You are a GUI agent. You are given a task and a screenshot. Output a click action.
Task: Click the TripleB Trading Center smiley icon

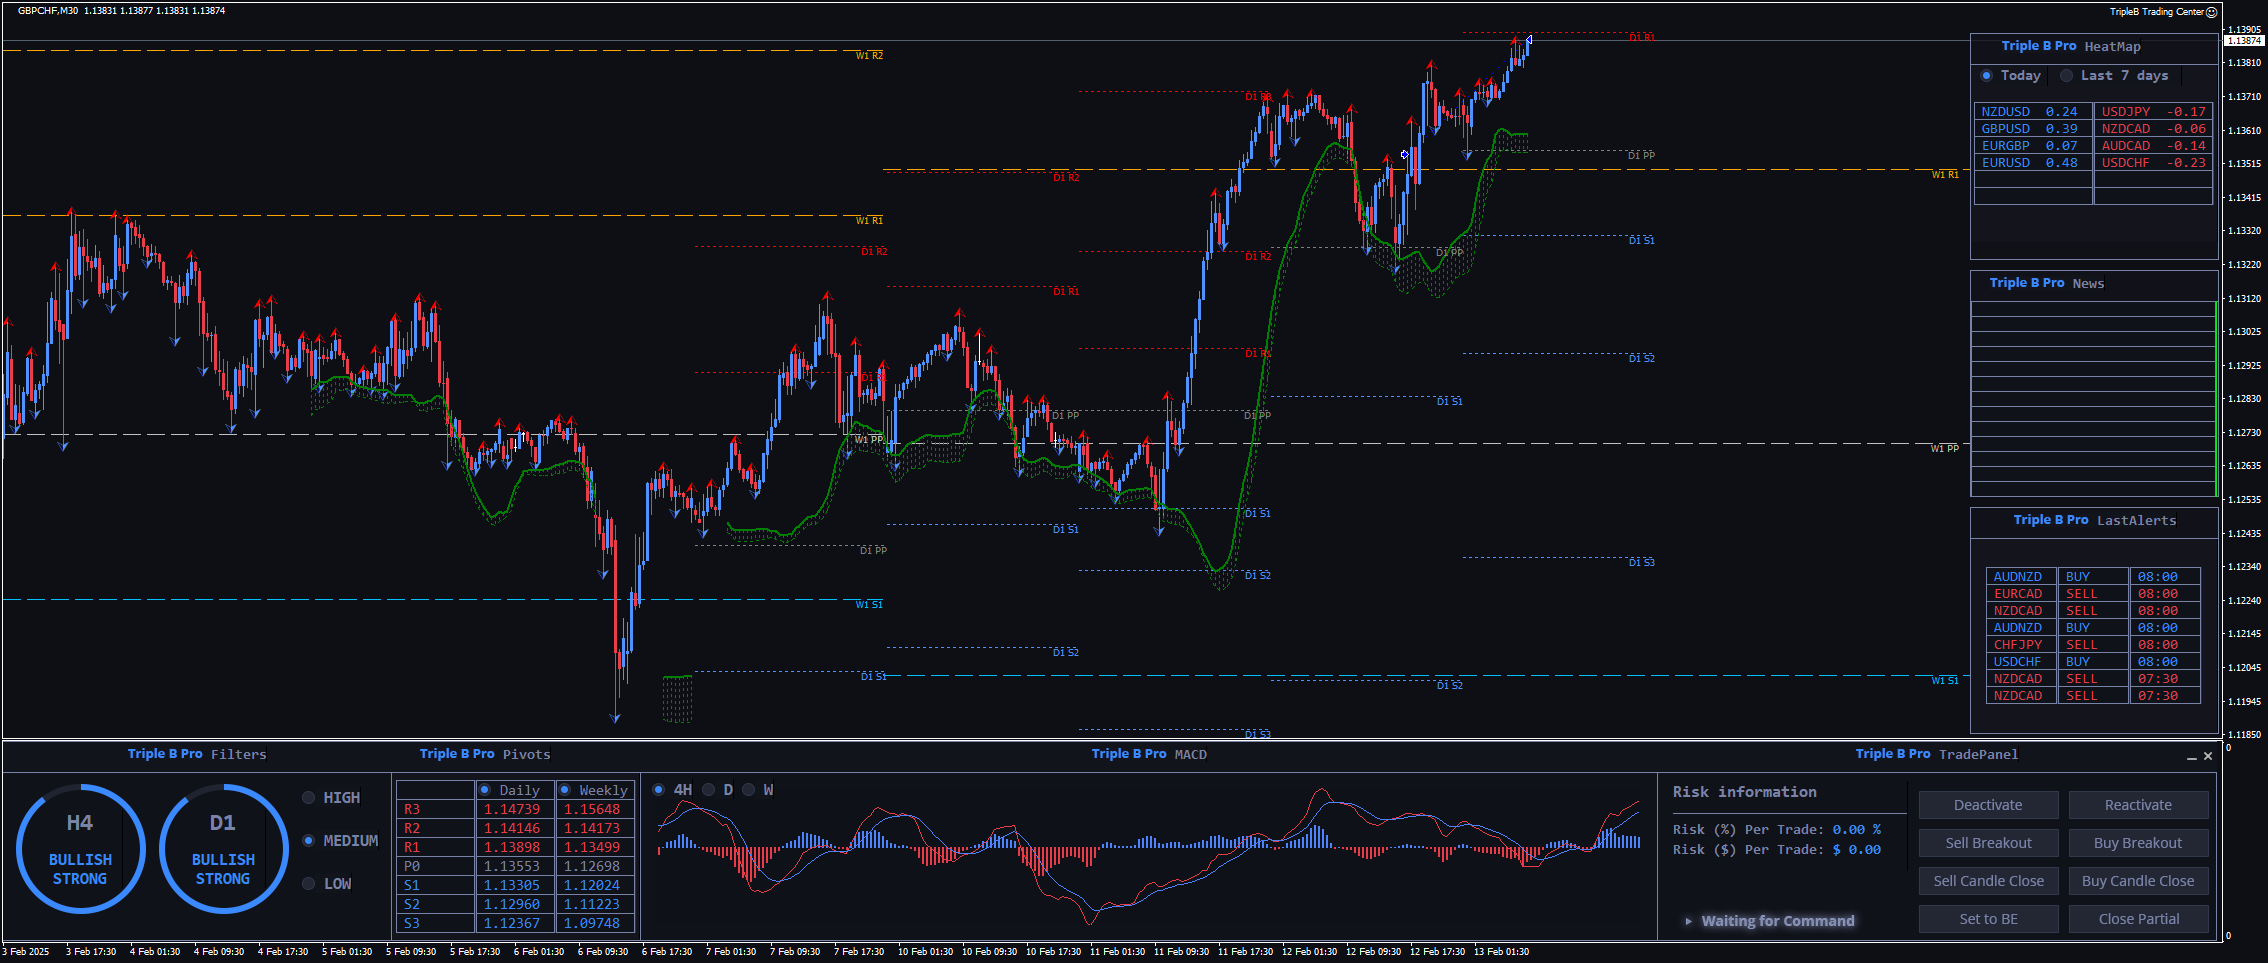[x=2212, y=12]
